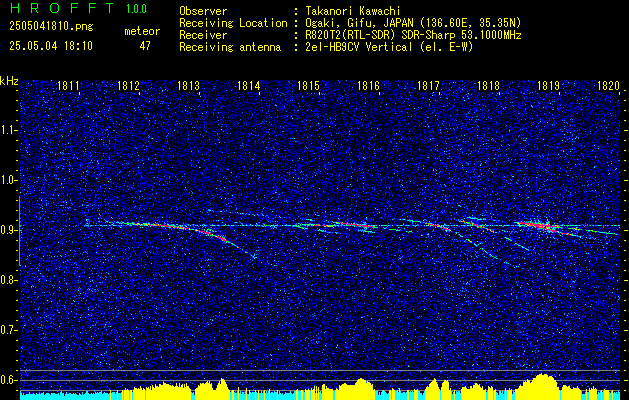Image resolution: width=629 pixels, height=400 pixels.
Task: Click the version number 1.0.0
Action: [x=136, y=8]
